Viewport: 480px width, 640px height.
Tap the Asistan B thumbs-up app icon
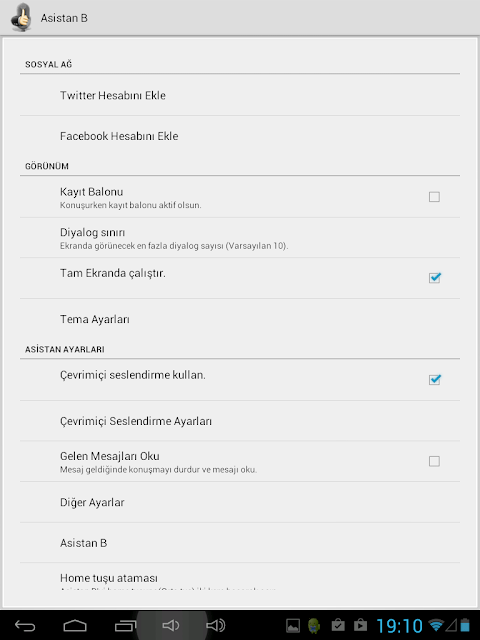pyautogui.click(x=21, y=18)
